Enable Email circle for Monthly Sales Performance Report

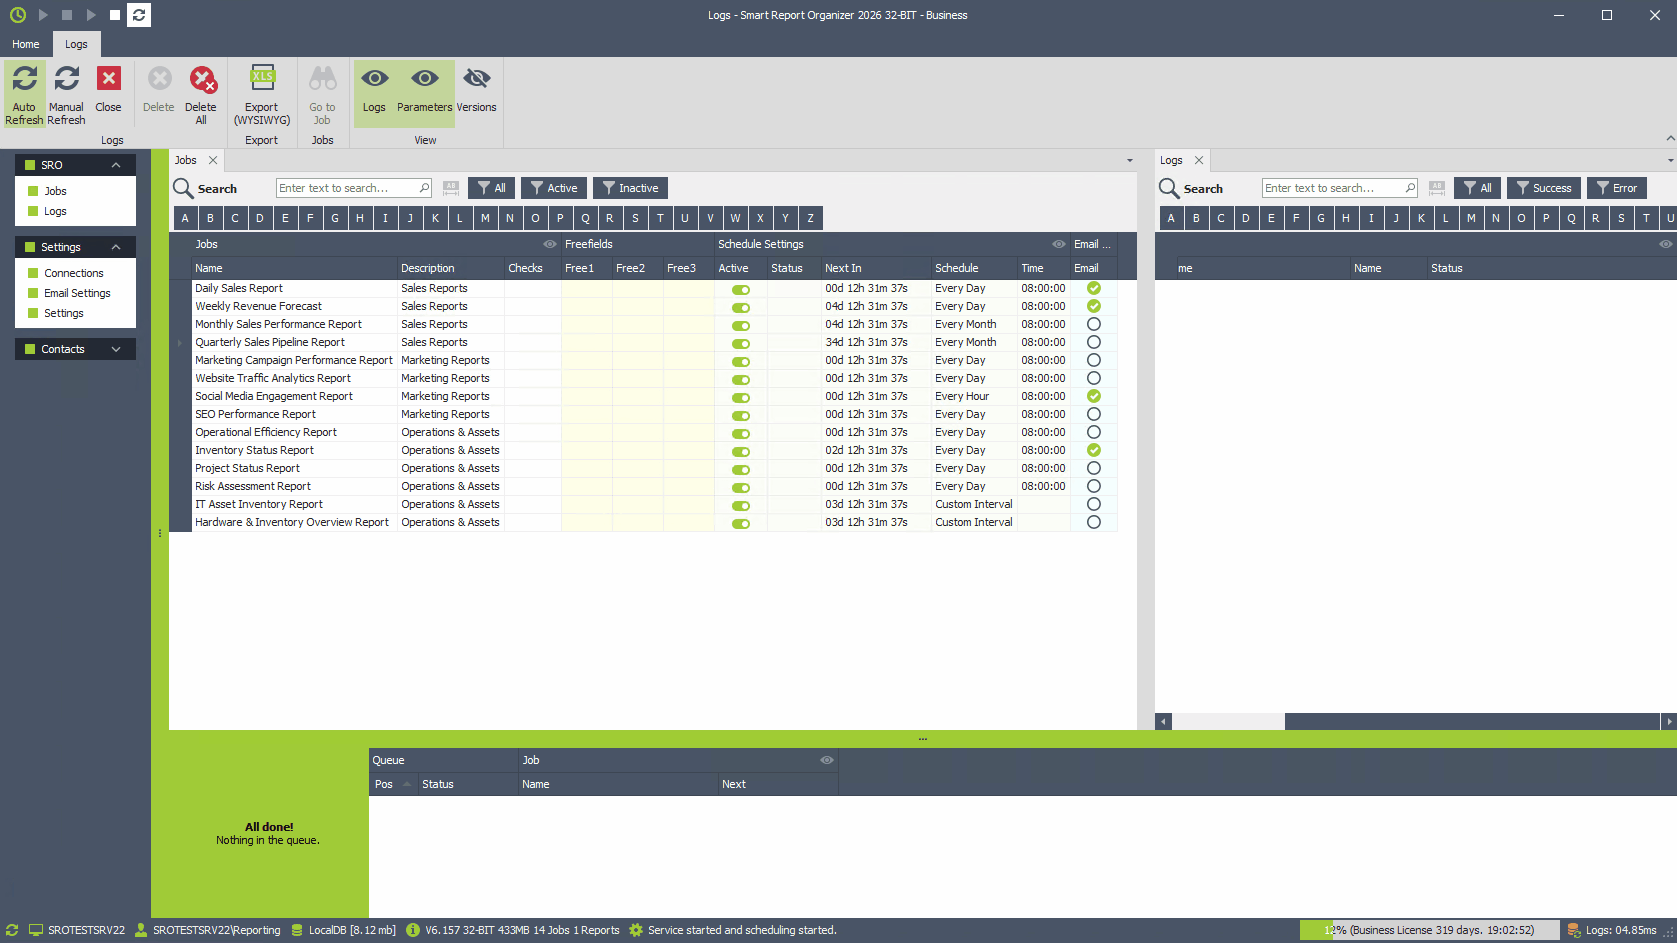[x=1094, y=324]
